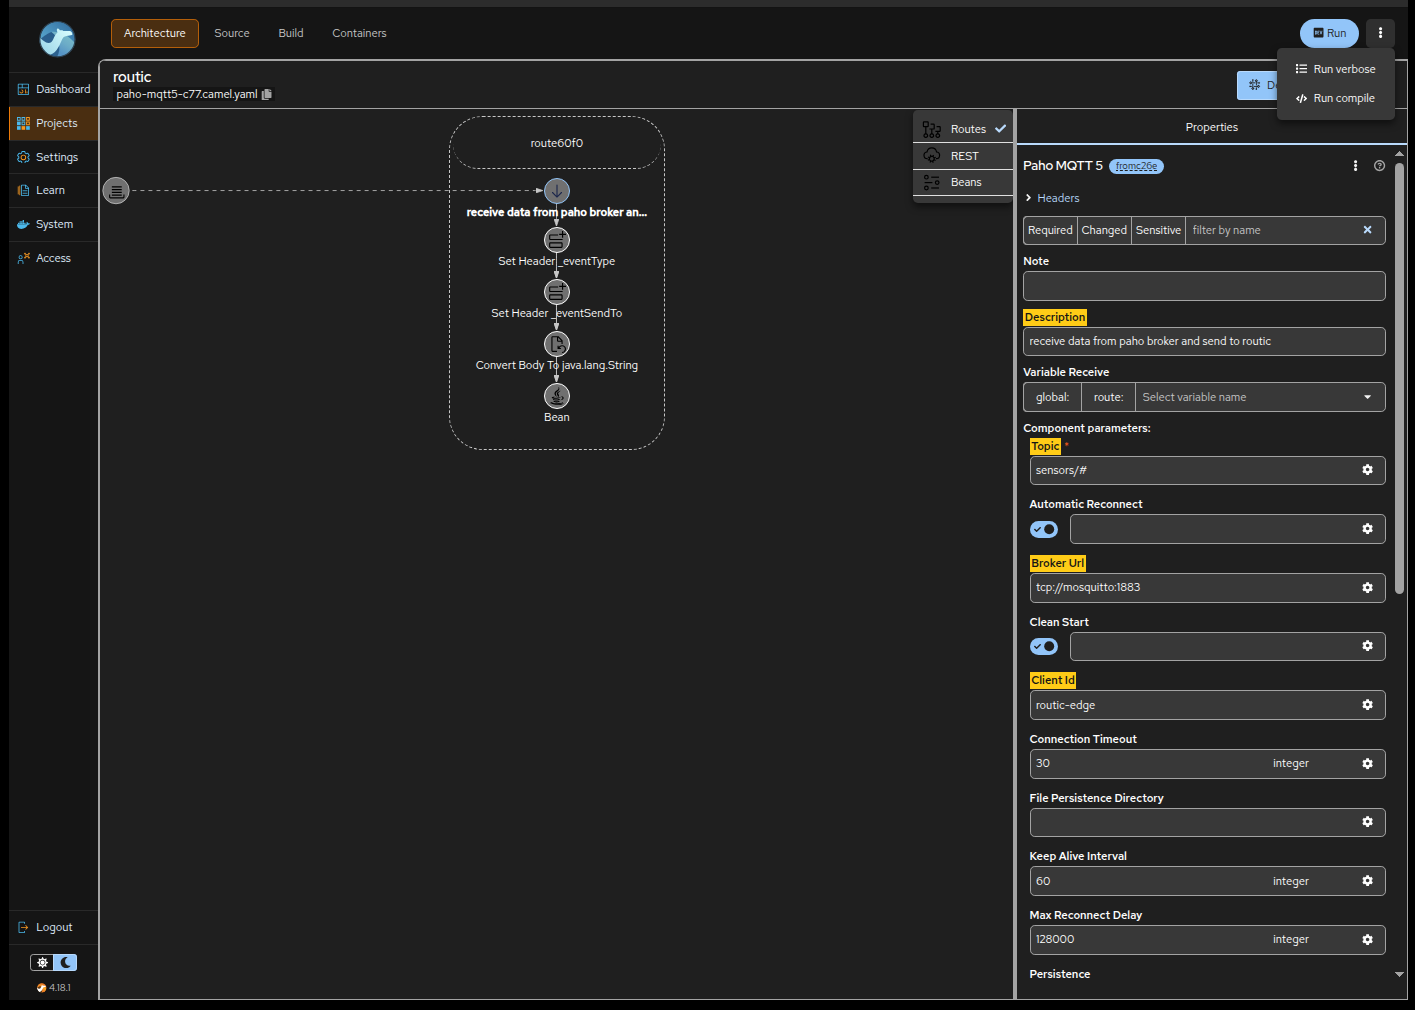Expand the Headers section
This screenshot has width=1415, height=1010.
[1051, 198]
